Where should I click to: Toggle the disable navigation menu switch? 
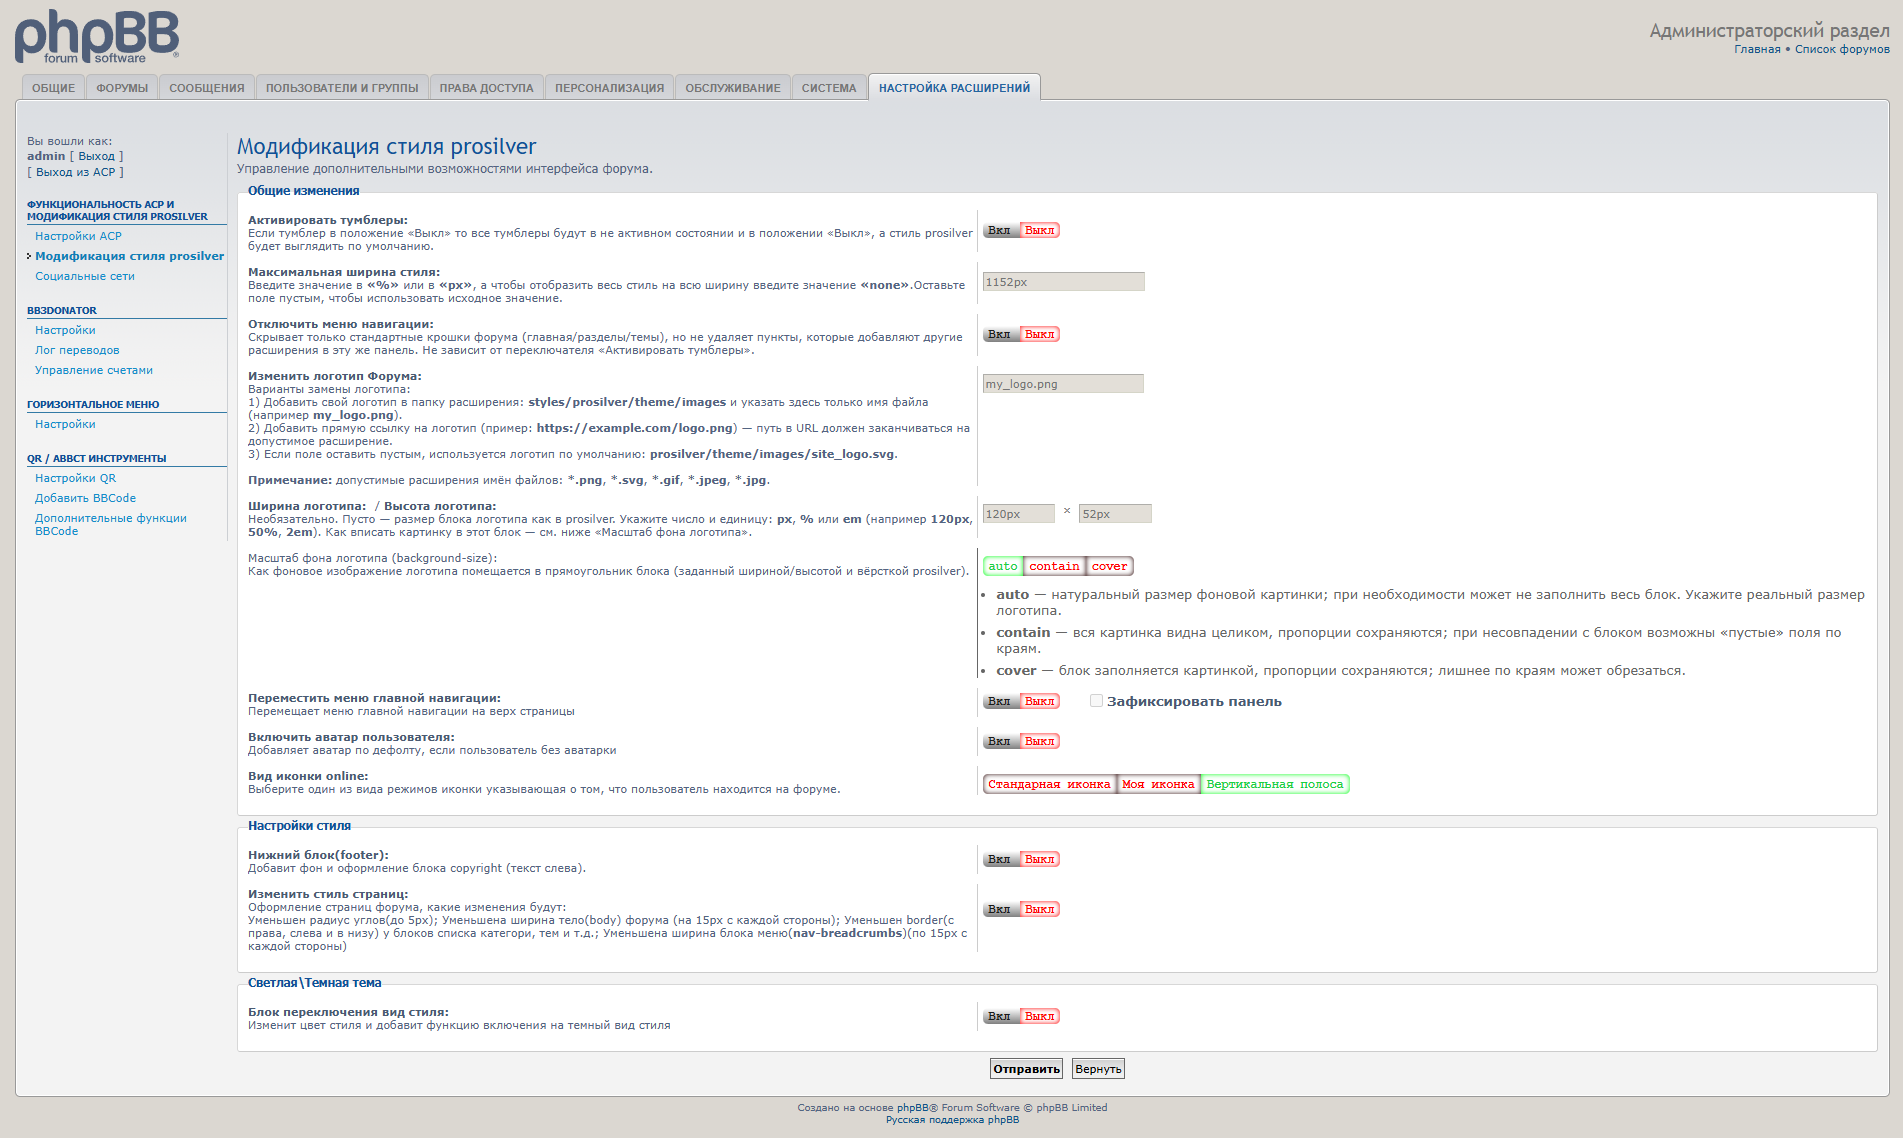[x=1021, y=335]
